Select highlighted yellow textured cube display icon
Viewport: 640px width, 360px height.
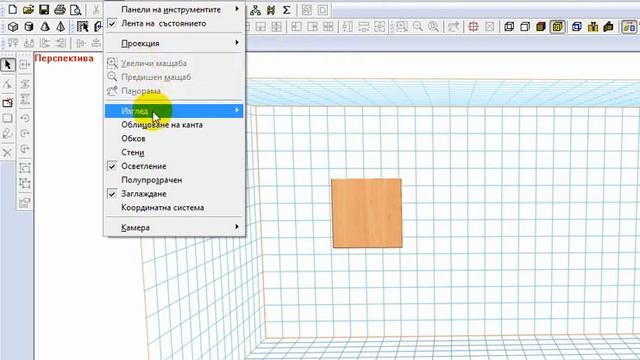click(557, 27)
